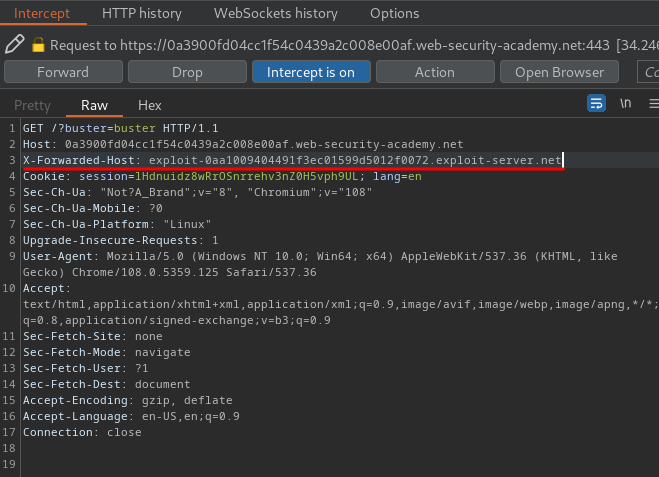659x477 pixels.
Task: Click the User-Agent header line
Action: pos(320,256)
